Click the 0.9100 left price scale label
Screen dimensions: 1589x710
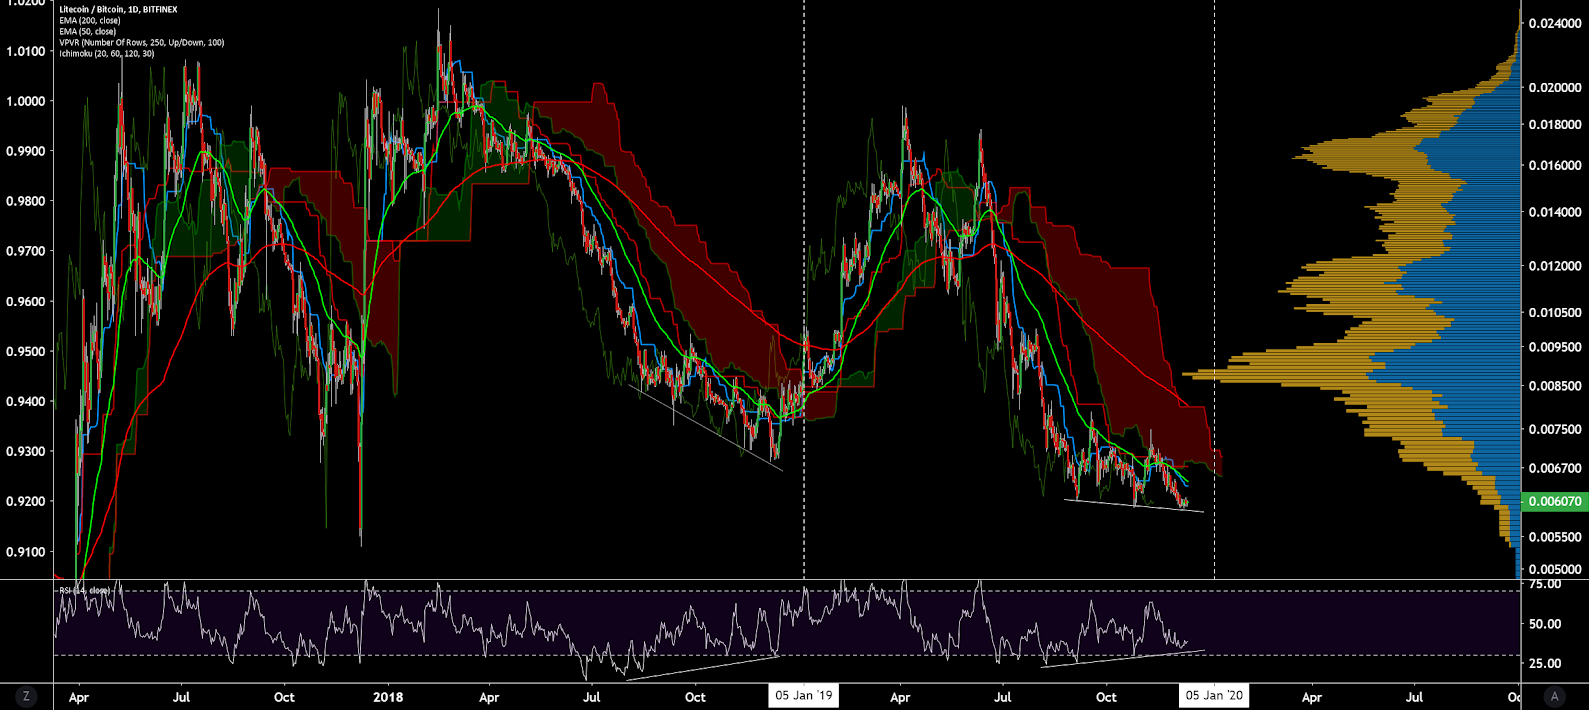point(25,551)
